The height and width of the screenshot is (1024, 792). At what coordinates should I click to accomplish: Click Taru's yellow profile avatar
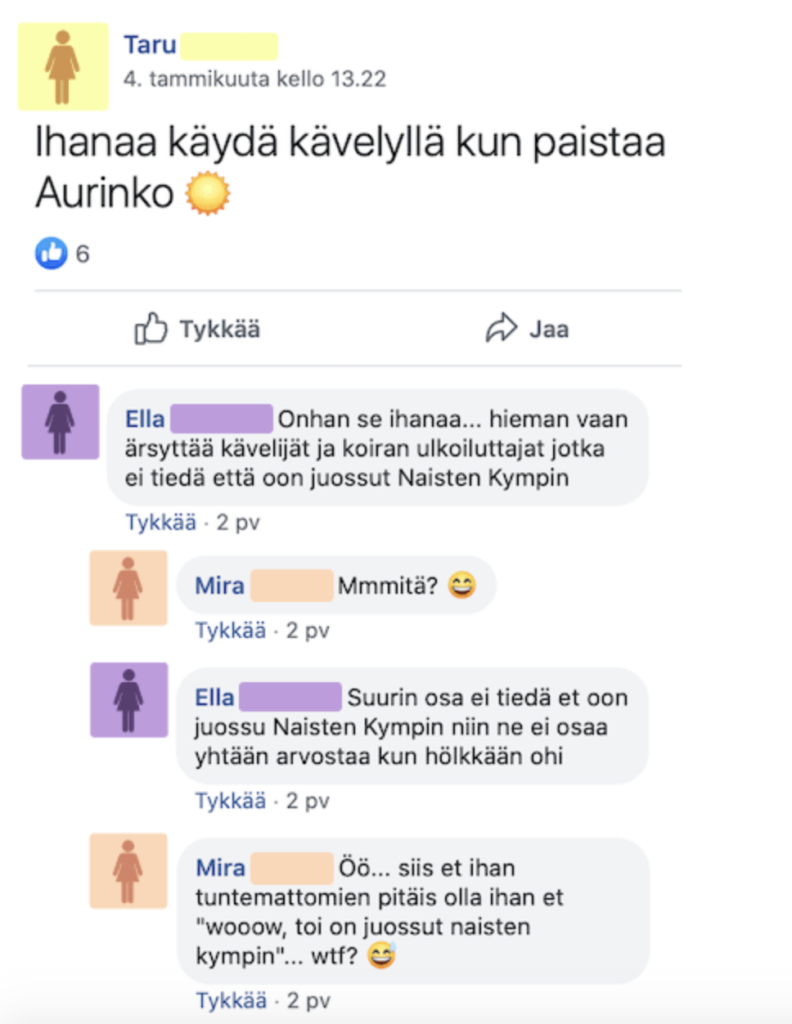pyautogui.click(x=63, y=67)
